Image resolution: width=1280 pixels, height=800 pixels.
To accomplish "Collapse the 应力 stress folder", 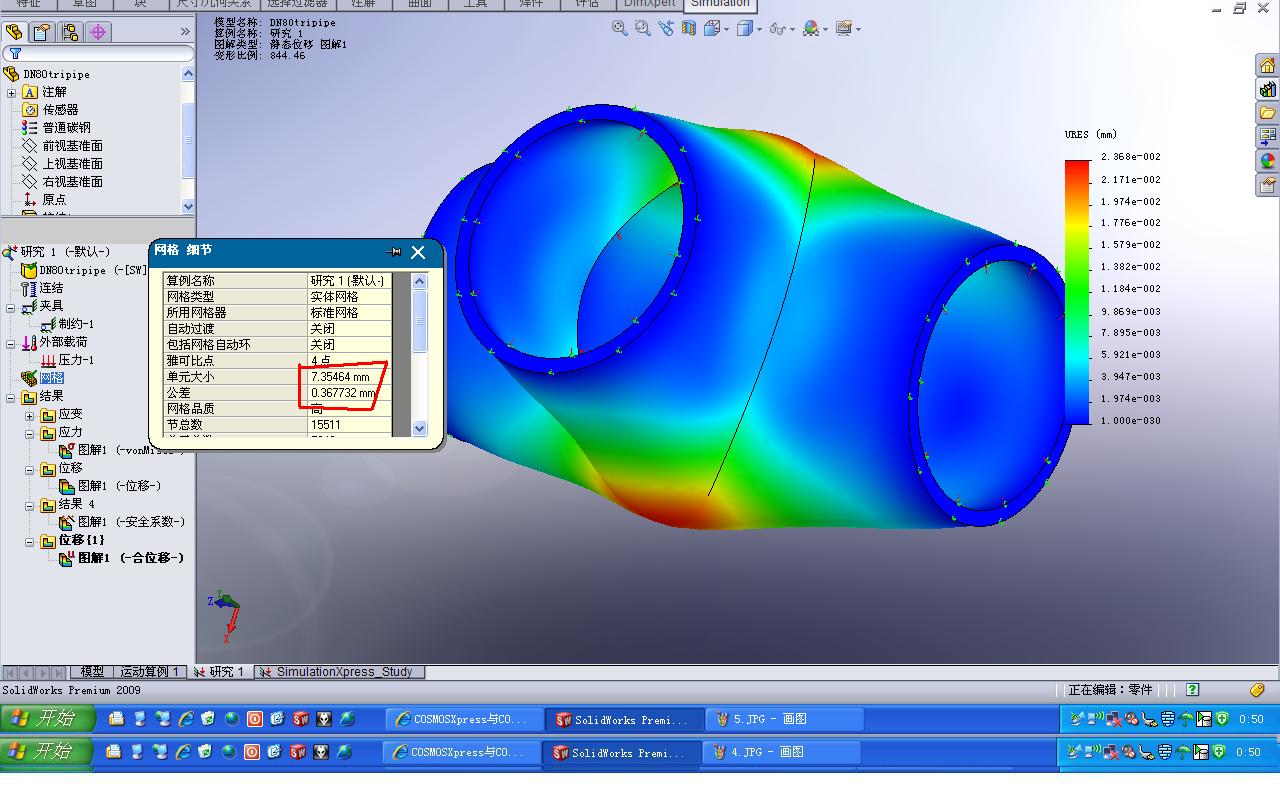I will coord(30,432).
